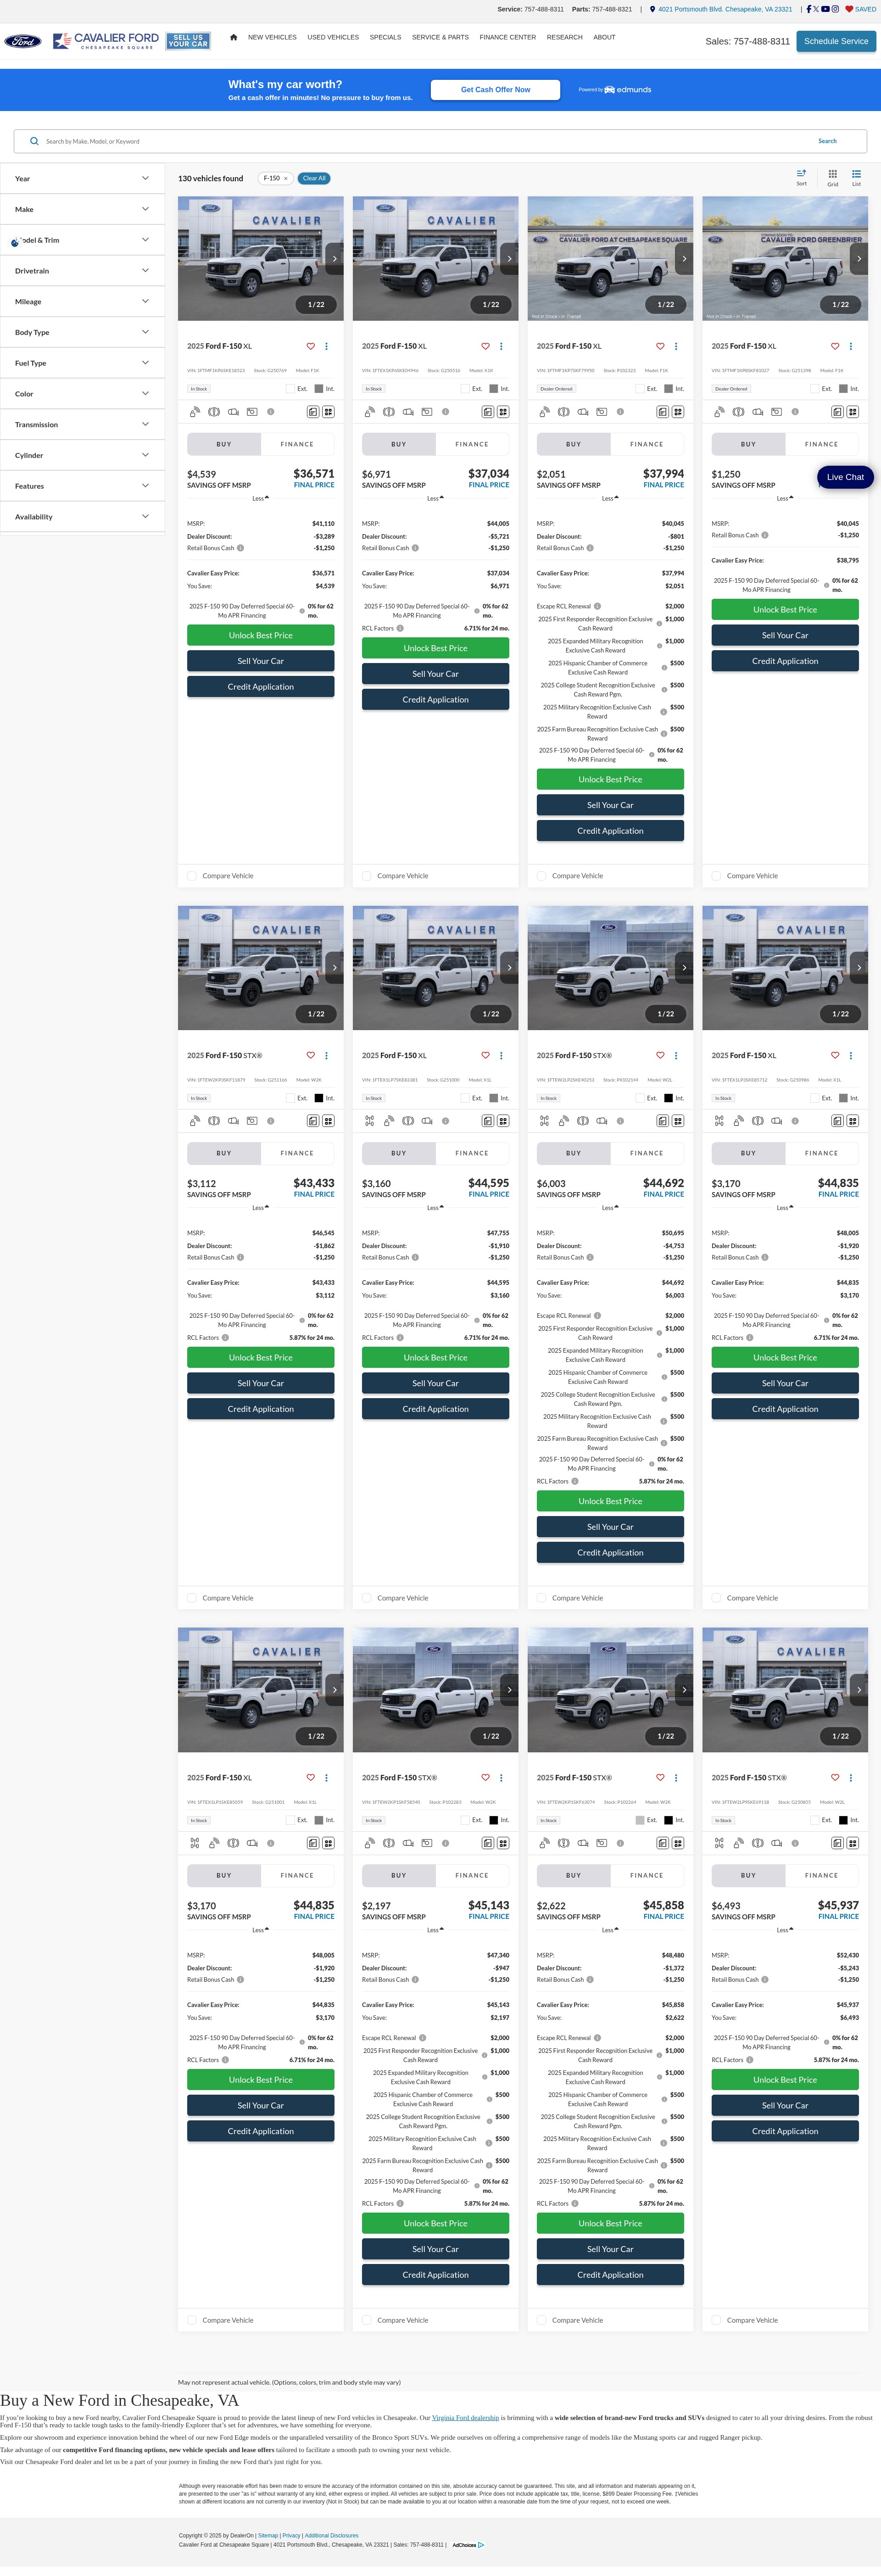This screenshot has height=2576, width=881.
Task: Open QR code icon on $43,433 F-150 STX card
Action: click(x=328, y=1121)
